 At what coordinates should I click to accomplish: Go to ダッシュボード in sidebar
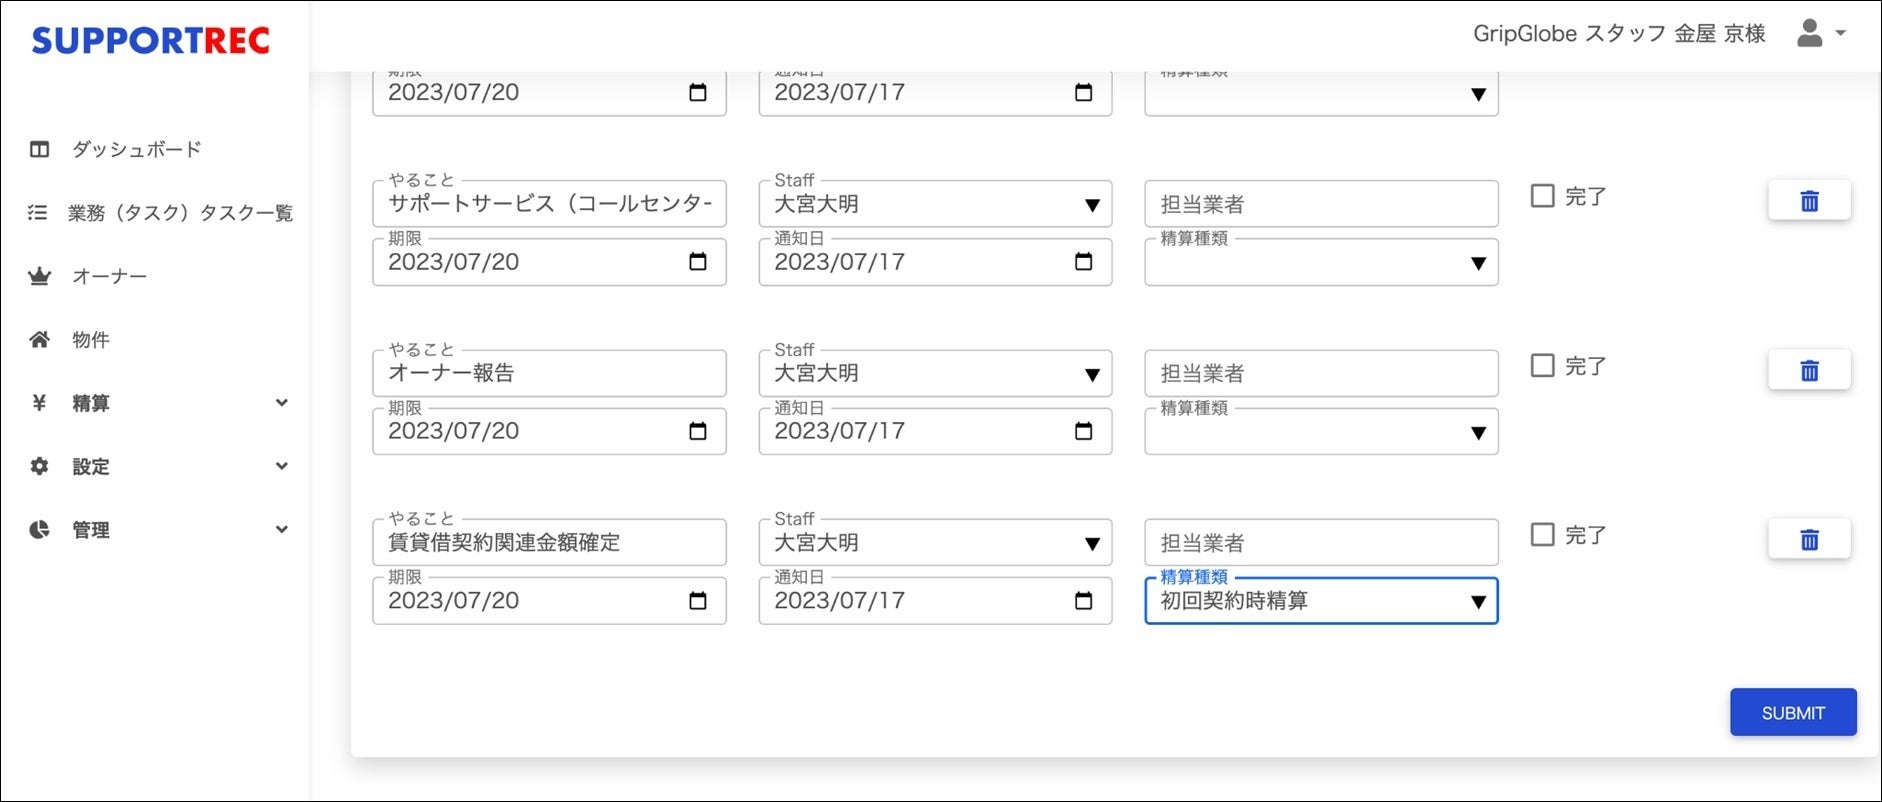(x=136, y=150)
